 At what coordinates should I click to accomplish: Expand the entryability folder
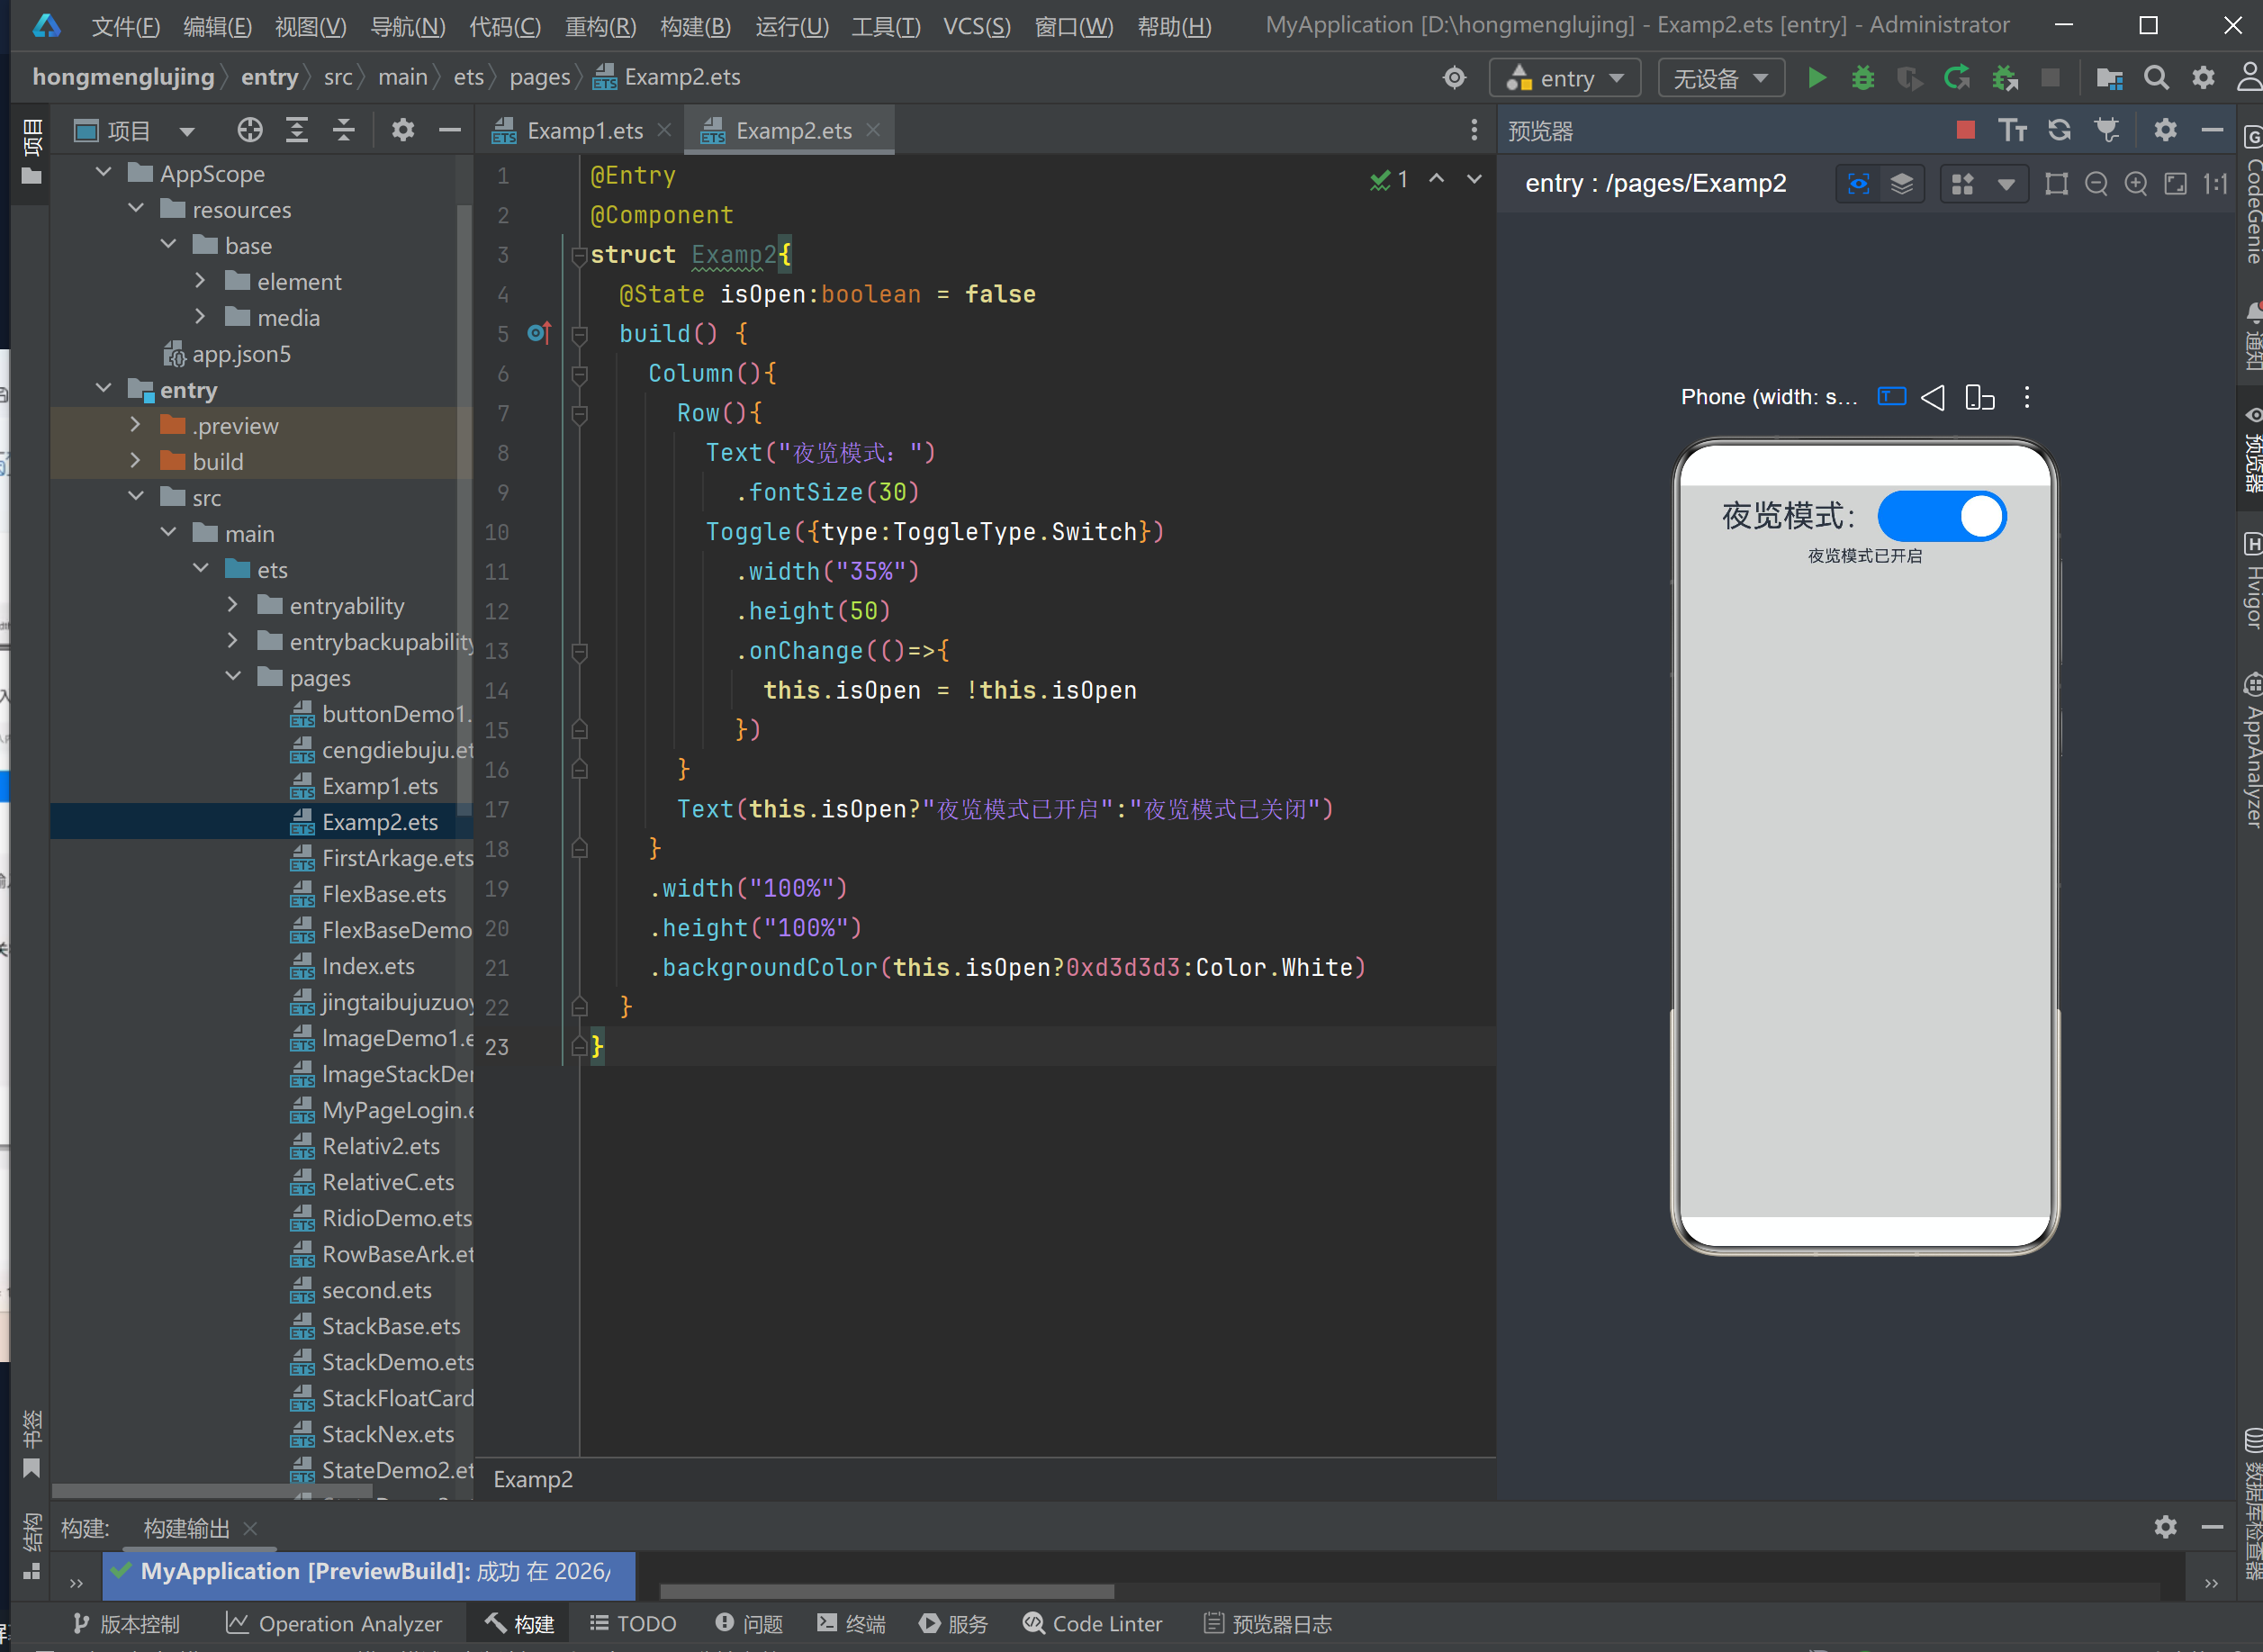tap(233, 605)
